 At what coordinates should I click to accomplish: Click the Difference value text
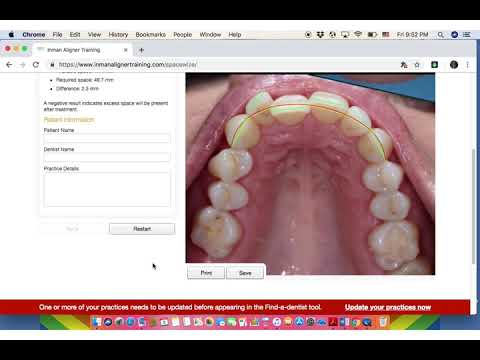tap(77, 89)
